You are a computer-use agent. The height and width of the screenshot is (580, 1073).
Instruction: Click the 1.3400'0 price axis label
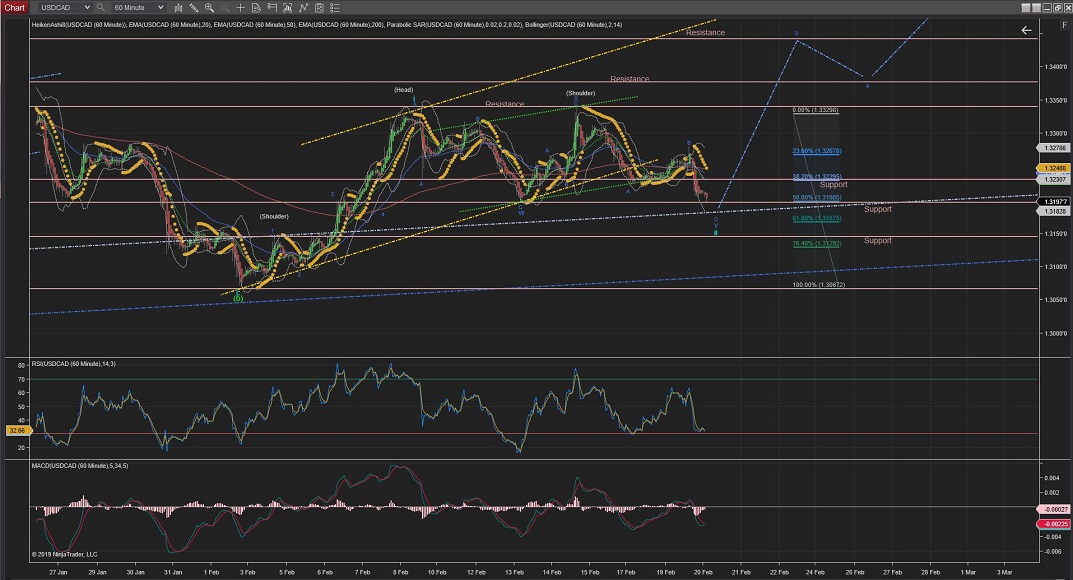click(1055, 67)
